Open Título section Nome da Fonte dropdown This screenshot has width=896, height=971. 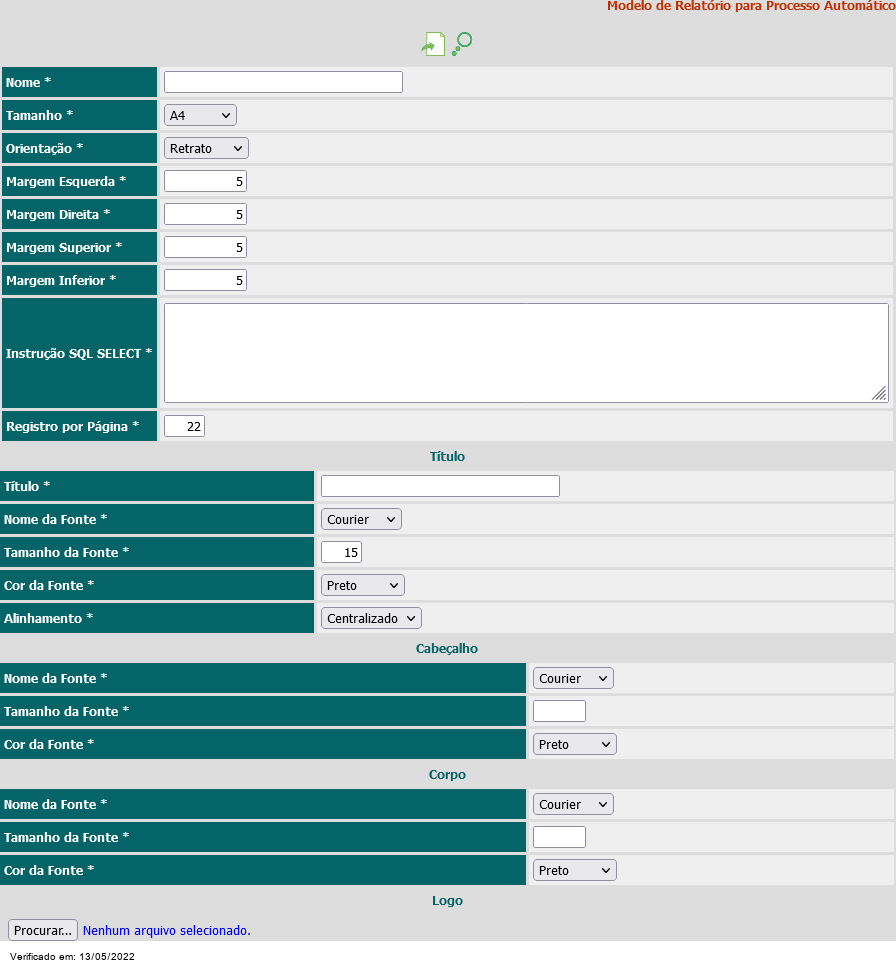[361, 520]
